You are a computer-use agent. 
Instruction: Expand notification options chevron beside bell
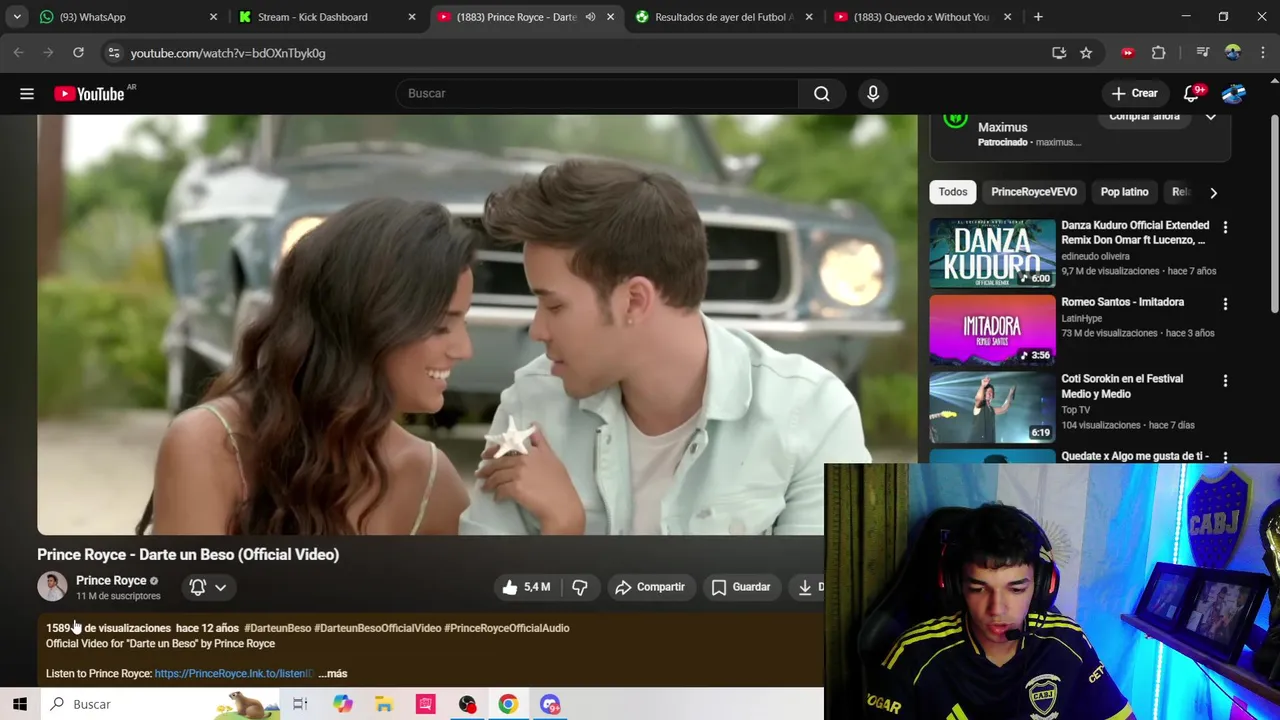(x=221, y=588)
